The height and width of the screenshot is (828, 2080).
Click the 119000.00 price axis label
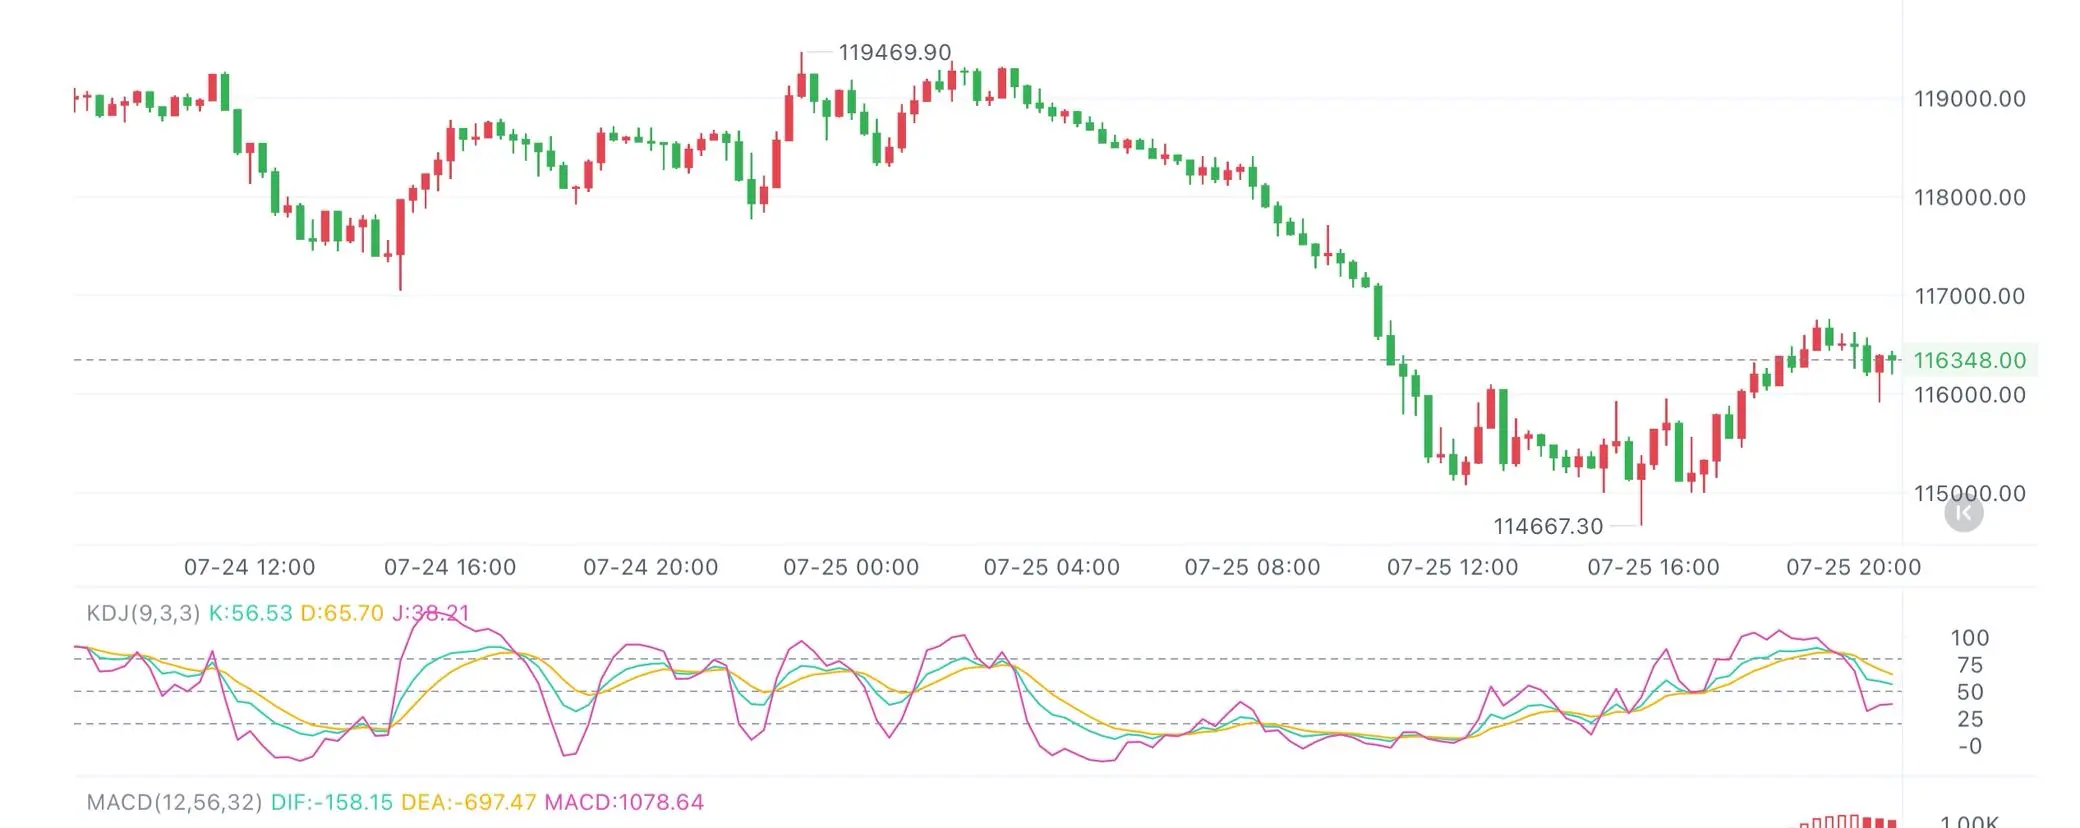[1970, 99]
